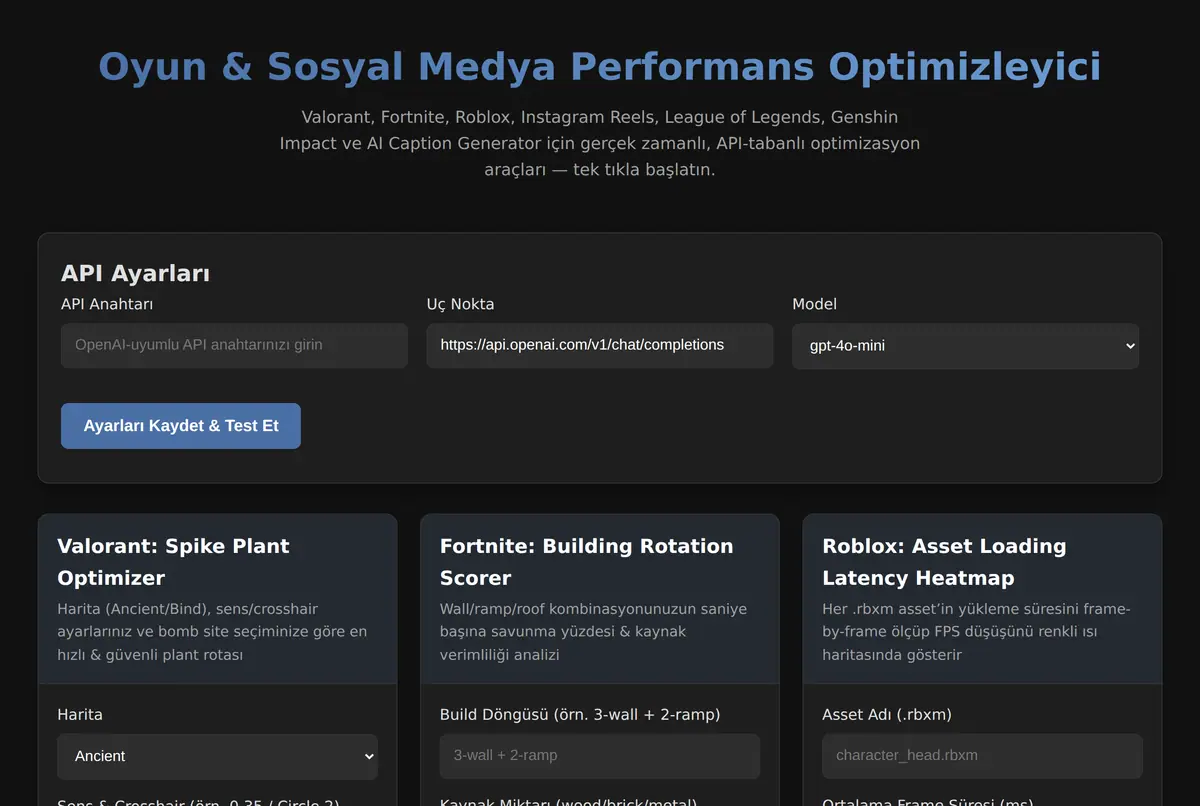
Task: Click the Build Döngüsü (örn. 3-wall + 2-ramp) label
Action: [x=580, y=715]
